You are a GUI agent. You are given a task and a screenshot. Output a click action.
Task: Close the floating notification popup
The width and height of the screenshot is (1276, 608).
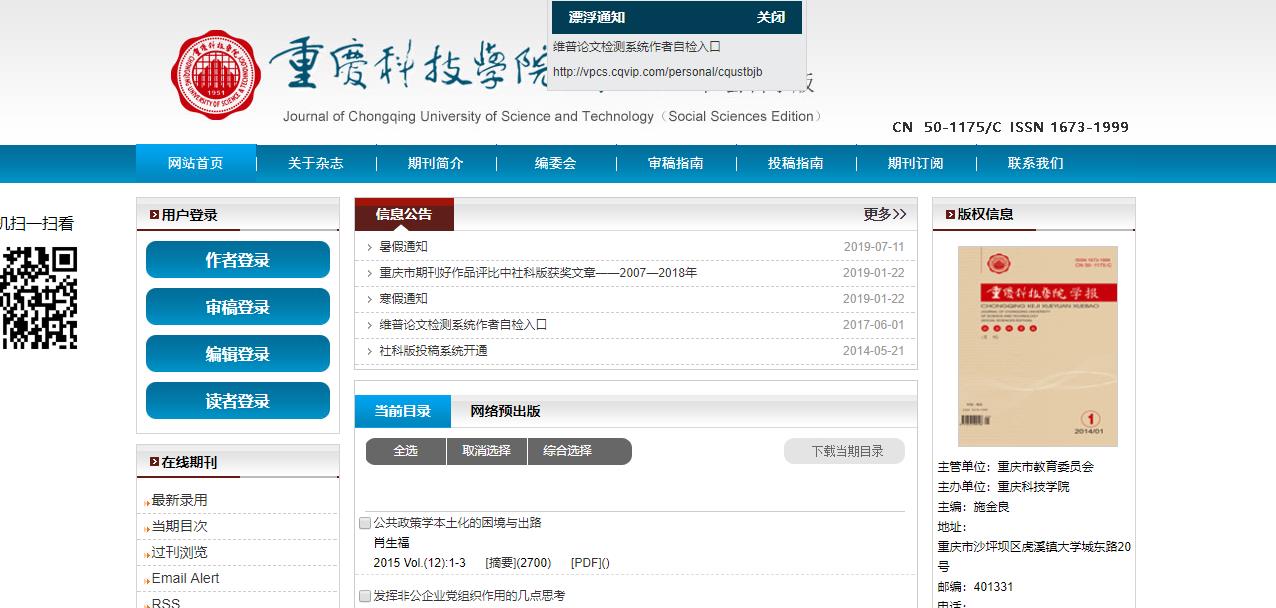[770, 17]
